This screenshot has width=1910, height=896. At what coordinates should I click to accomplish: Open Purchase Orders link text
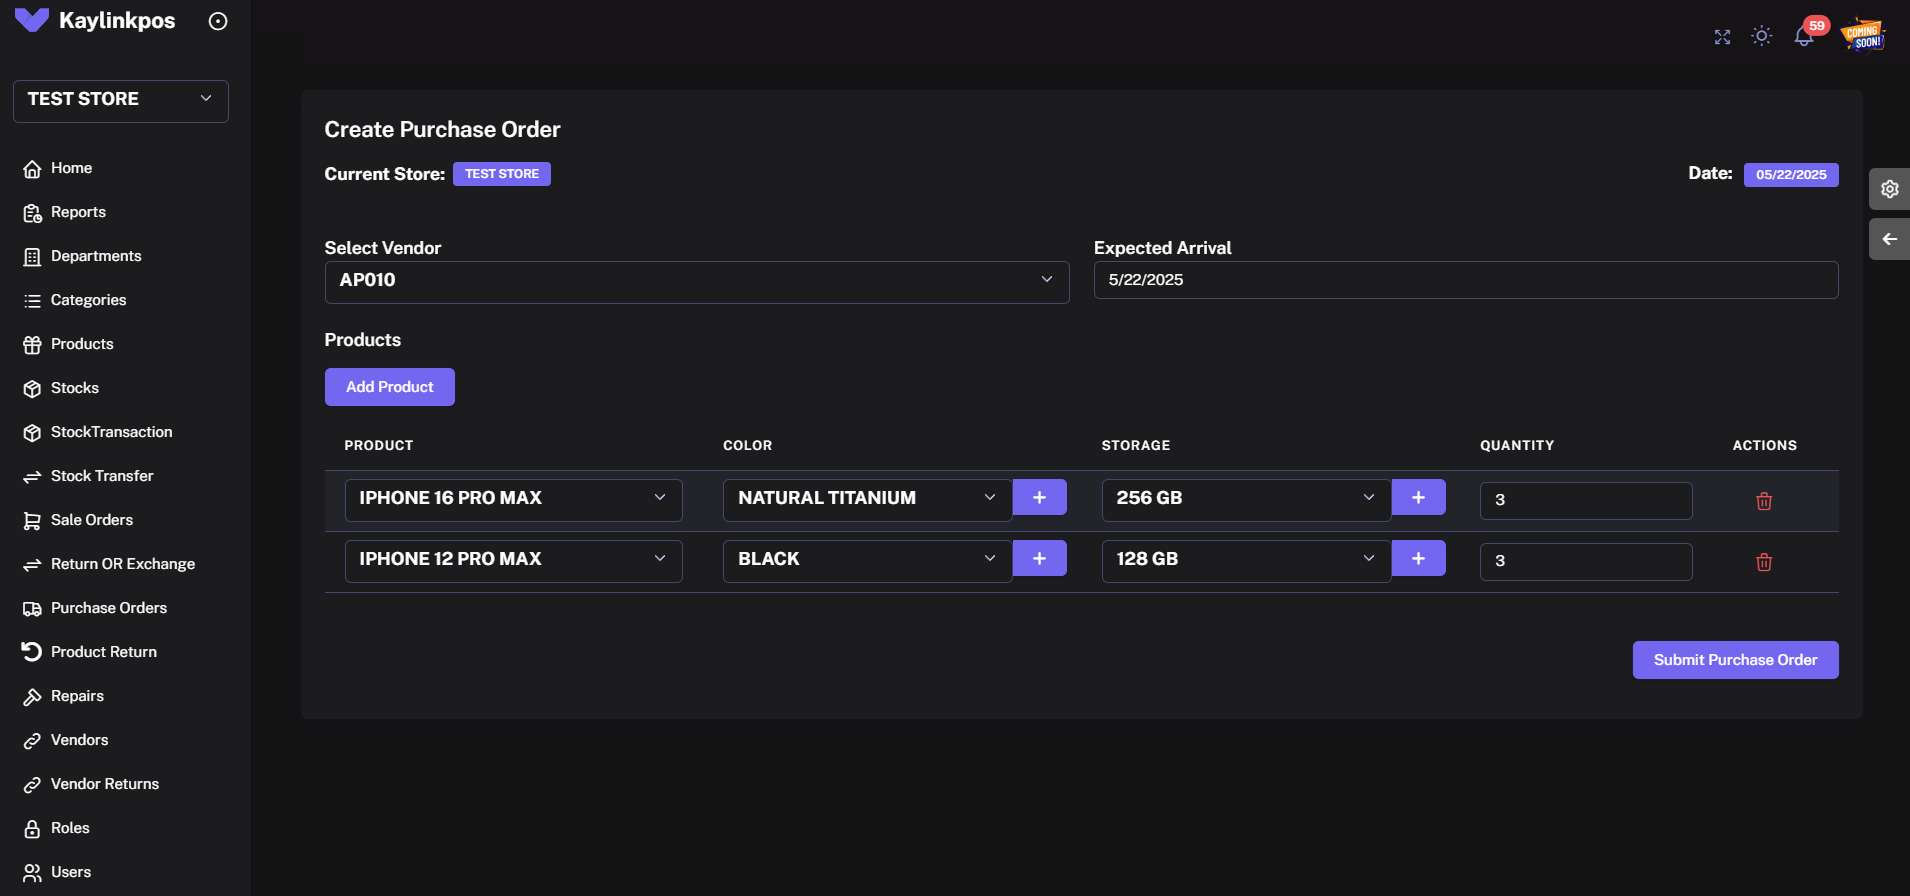(109, 608)
